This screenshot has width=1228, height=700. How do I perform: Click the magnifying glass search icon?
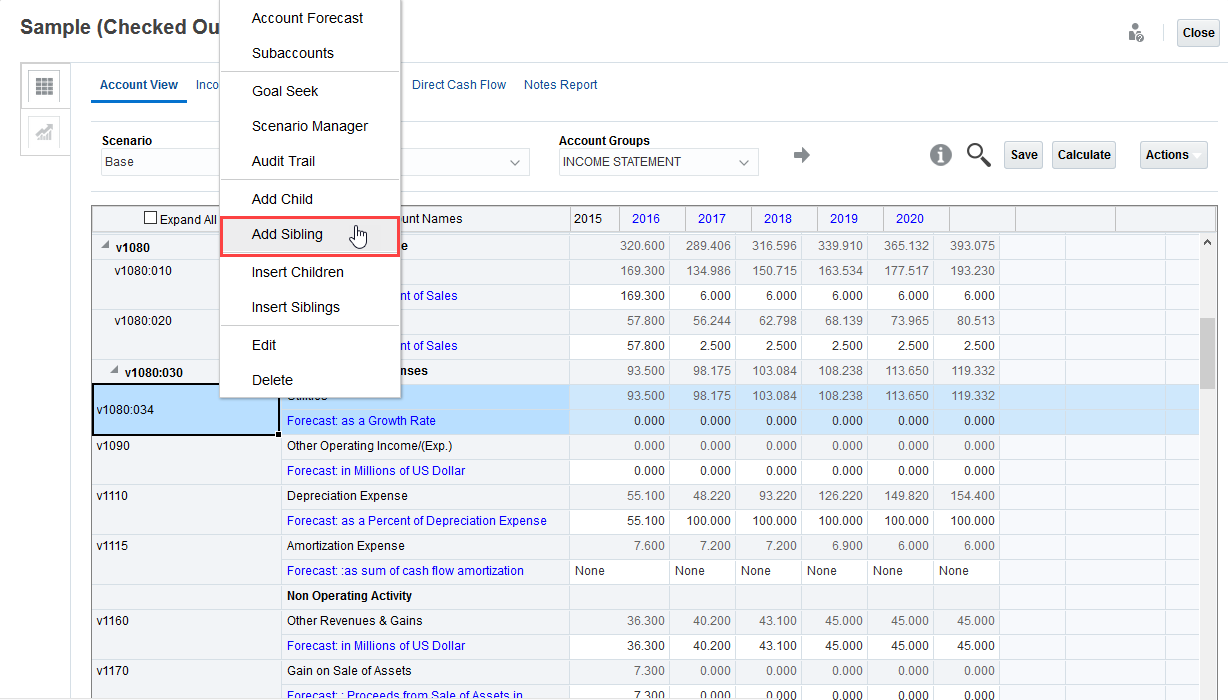pyautogui.click(x=978, y=155)
